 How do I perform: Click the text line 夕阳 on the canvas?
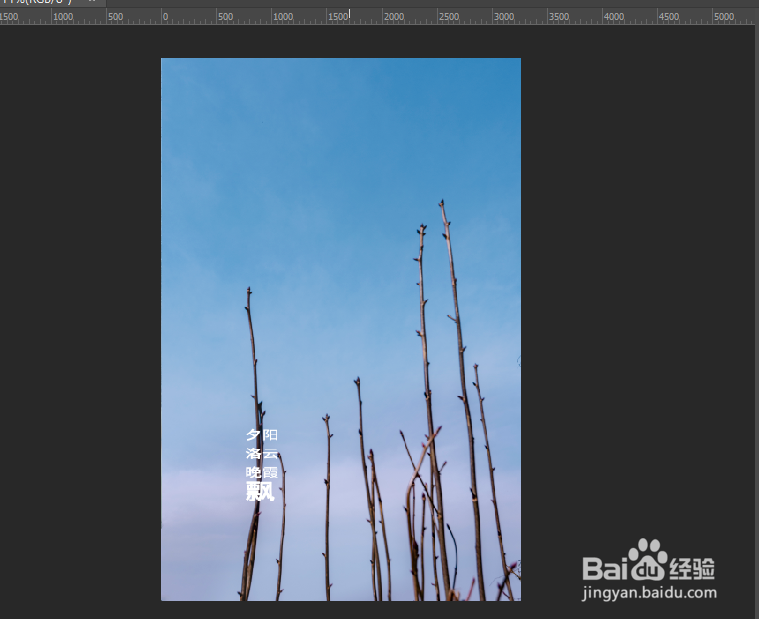(262, 435)
